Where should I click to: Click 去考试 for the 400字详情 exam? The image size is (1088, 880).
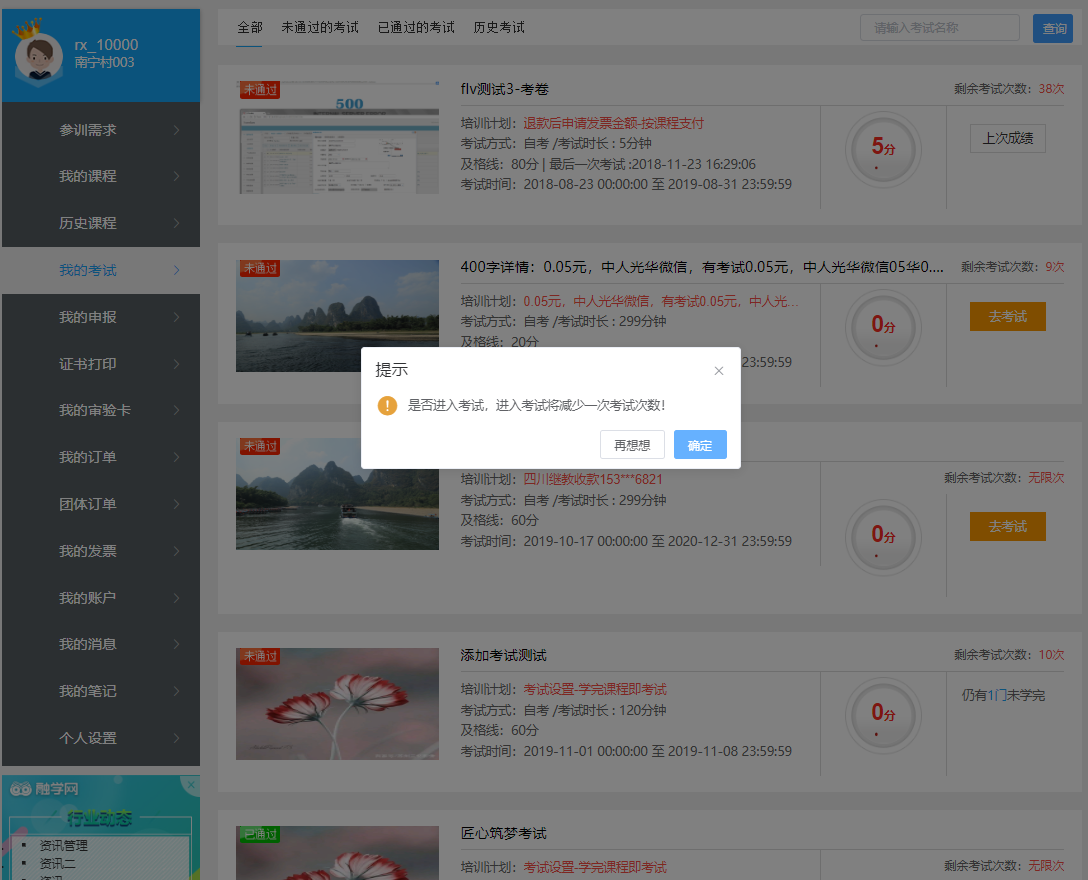1008,316
